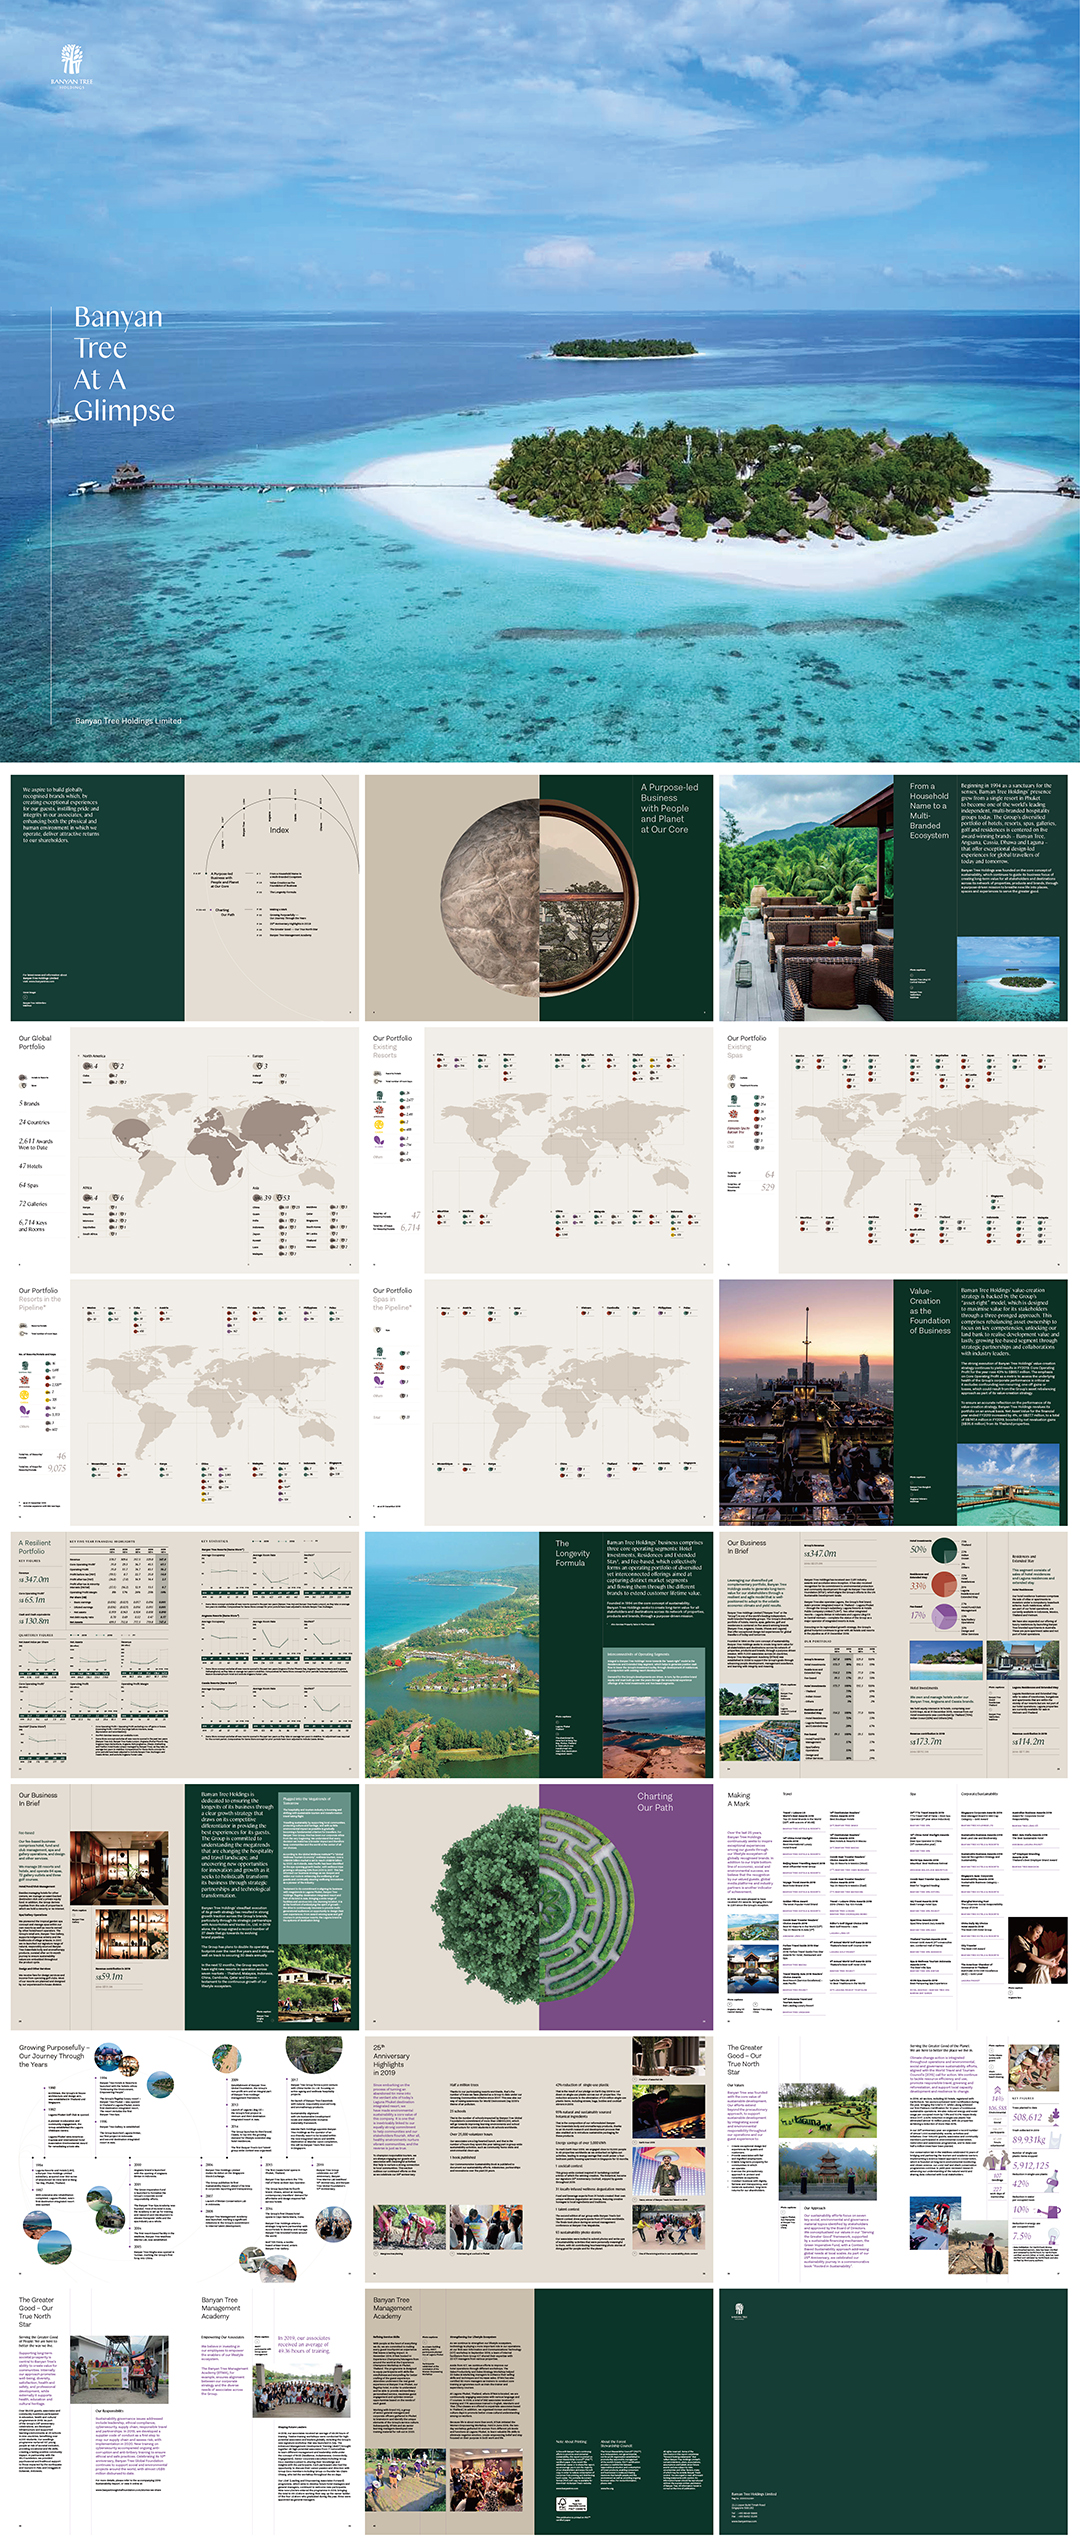Click the 'Our Global Portfolio' page heading
This screenshot has width=1080, height=2546.
35,1042
